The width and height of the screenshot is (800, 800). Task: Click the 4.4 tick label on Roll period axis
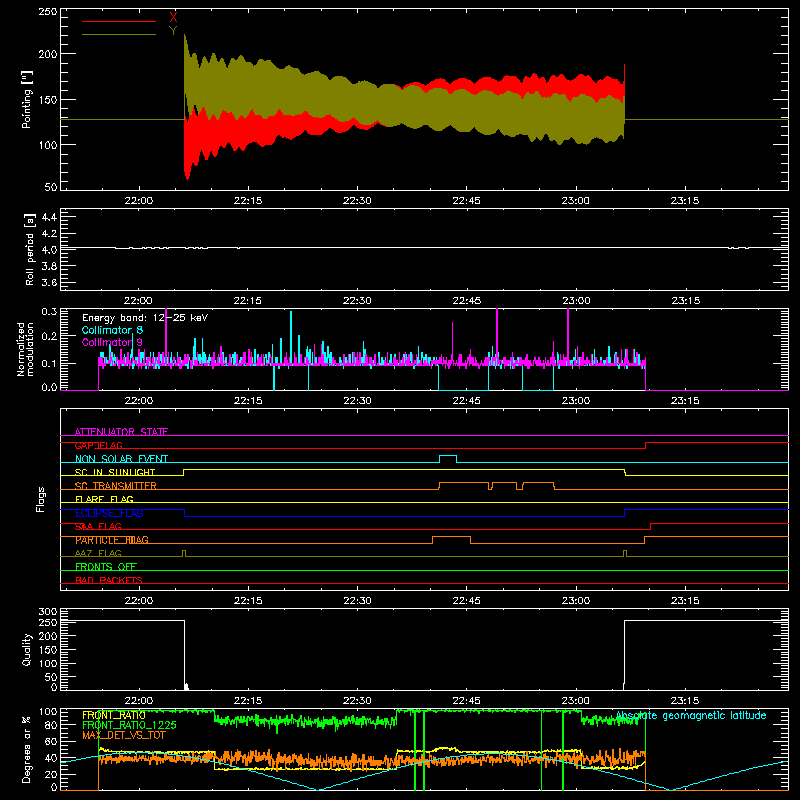point(48,217)
